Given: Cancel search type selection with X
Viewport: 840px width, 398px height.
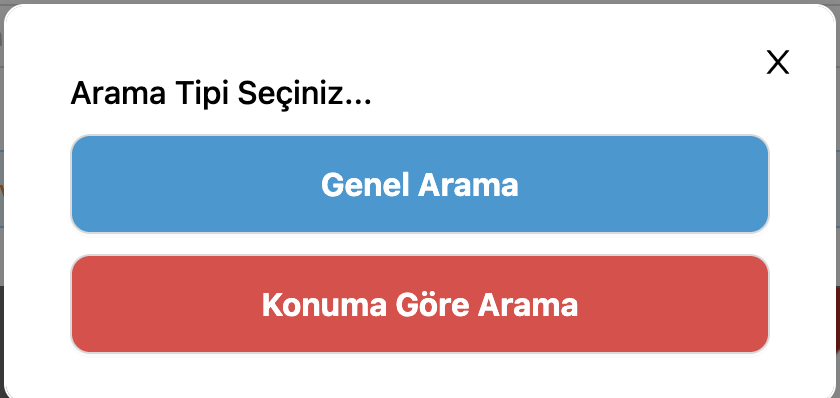Looking at the screenshot, I should pos(777,63).
